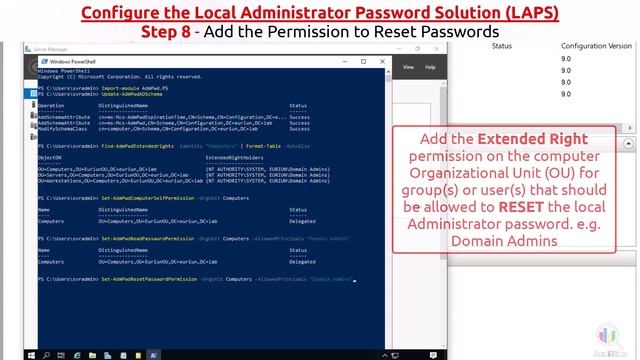Launch Internet Explorer from taskbar

pyautogui.click(x=77, y=356)
